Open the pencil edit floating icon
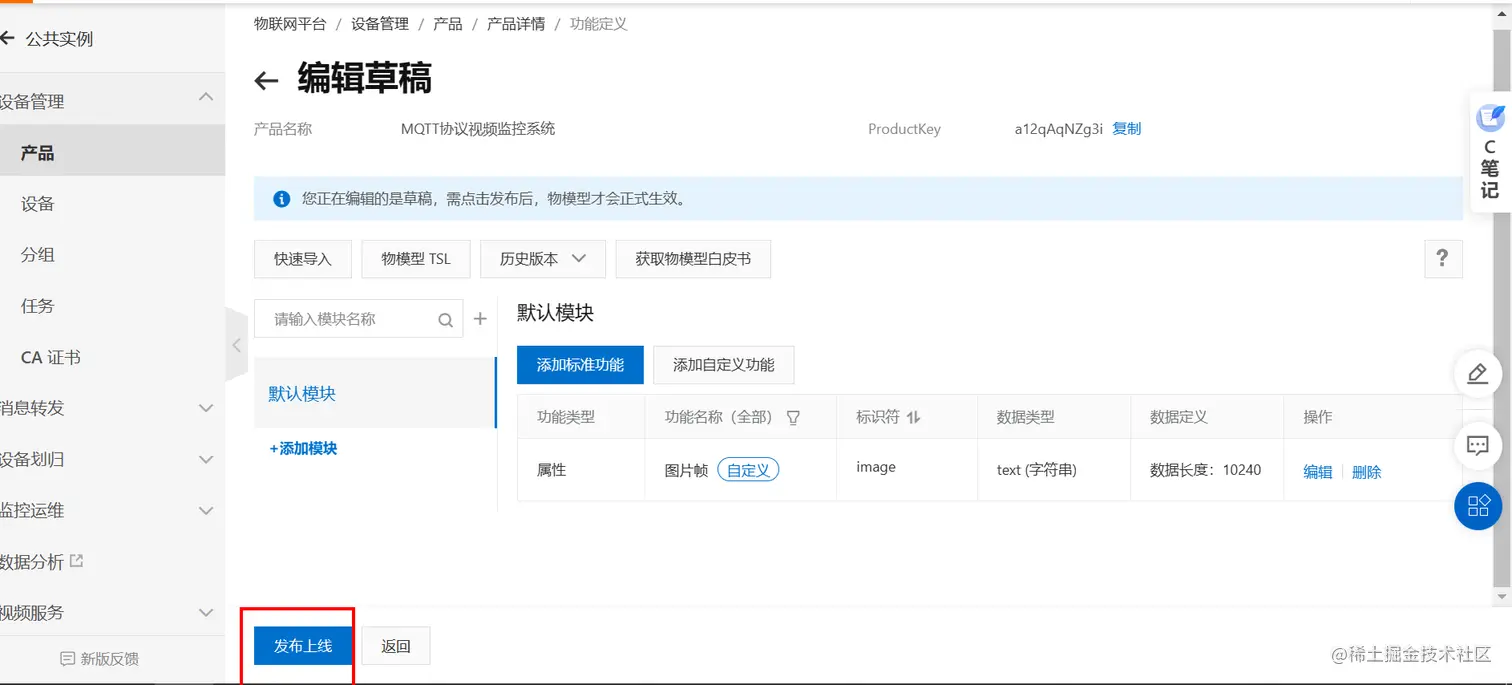This screenshot has height=685, width=1512. (x=1477, y=373)
